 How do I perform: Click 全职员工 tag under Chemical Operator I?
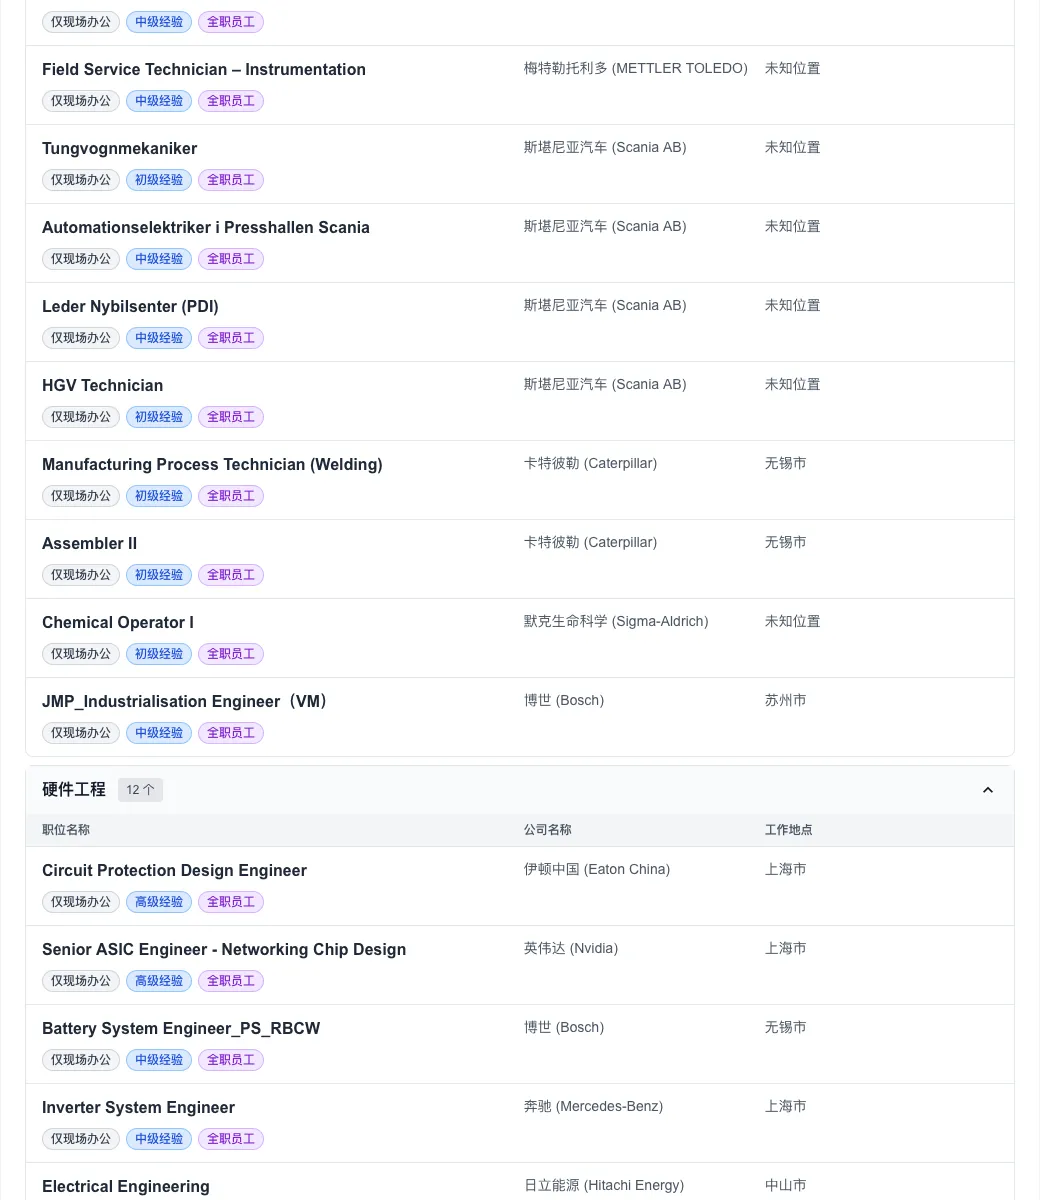tap(231, 654)
